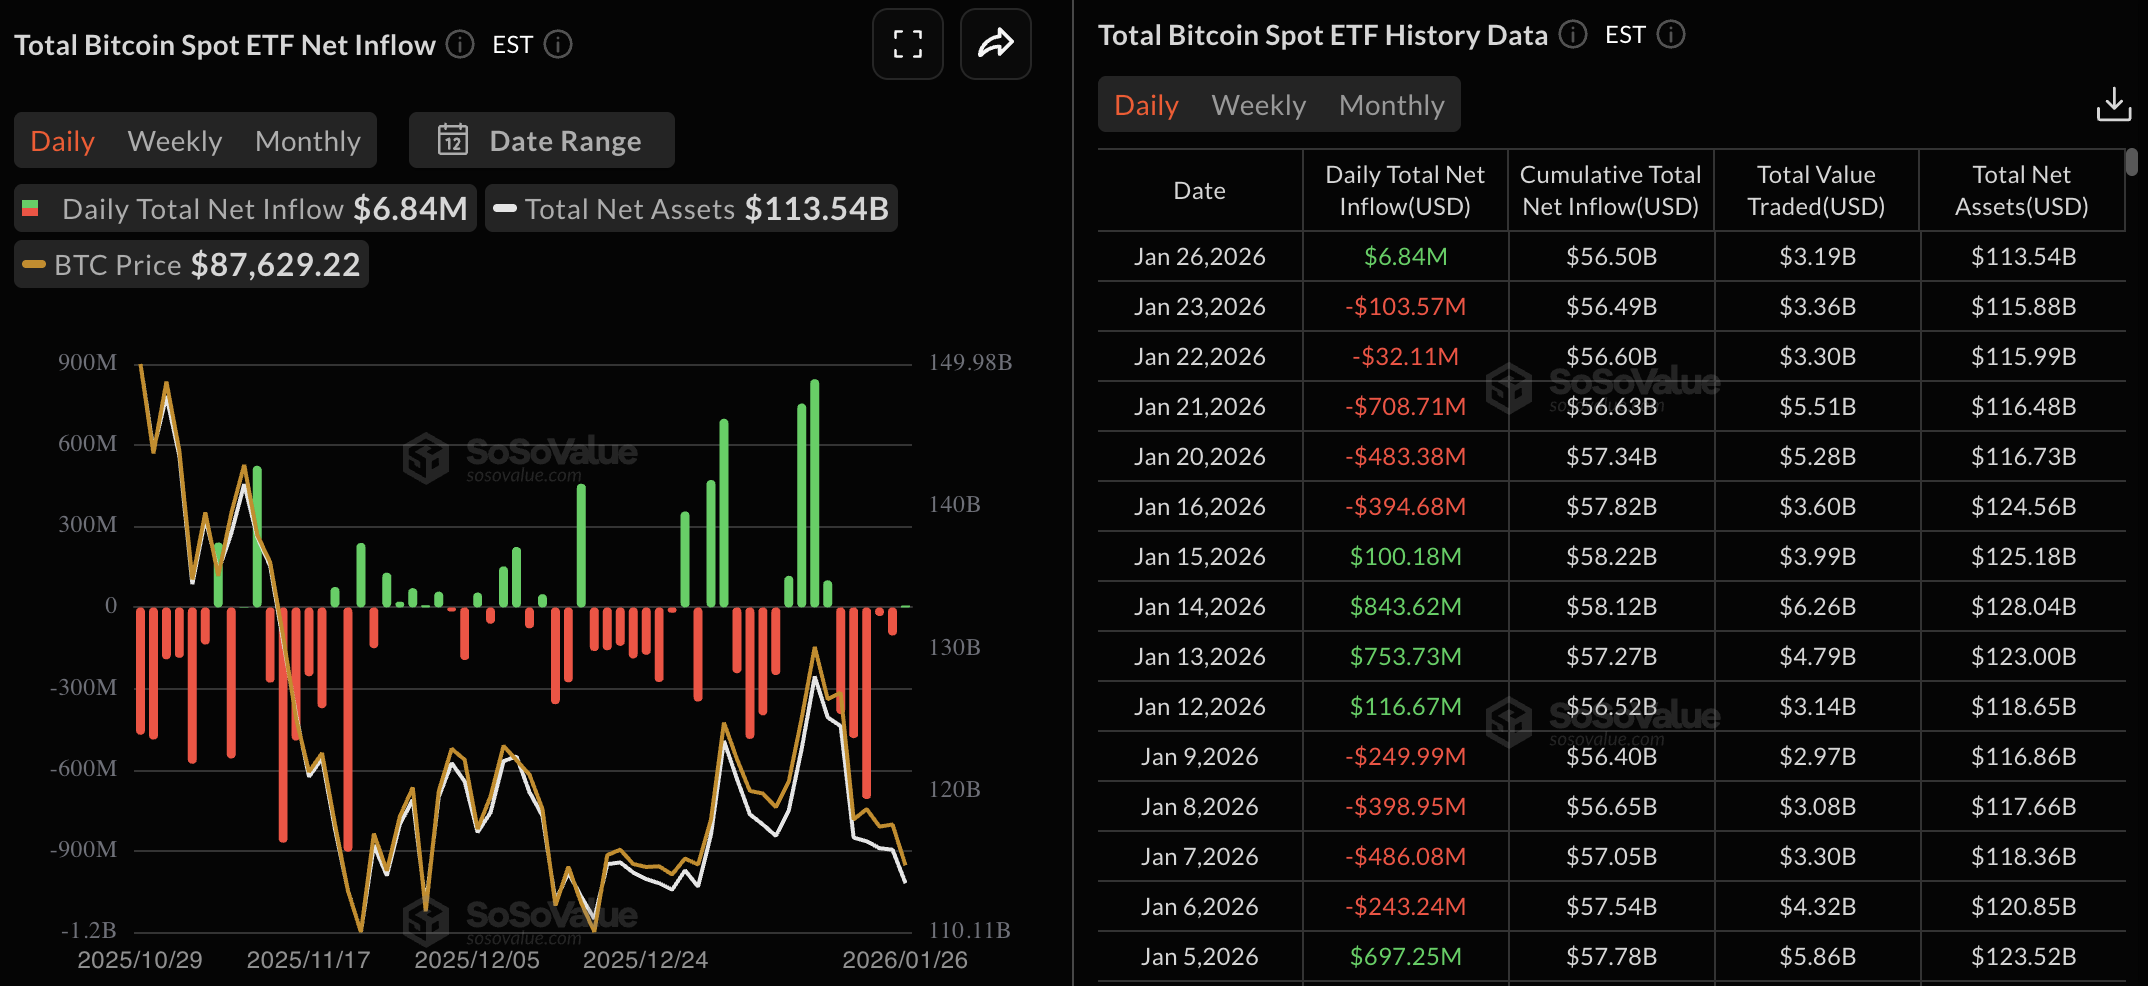
Task: Click the Jan 21,2026 table row
Action: point(1611,406)
